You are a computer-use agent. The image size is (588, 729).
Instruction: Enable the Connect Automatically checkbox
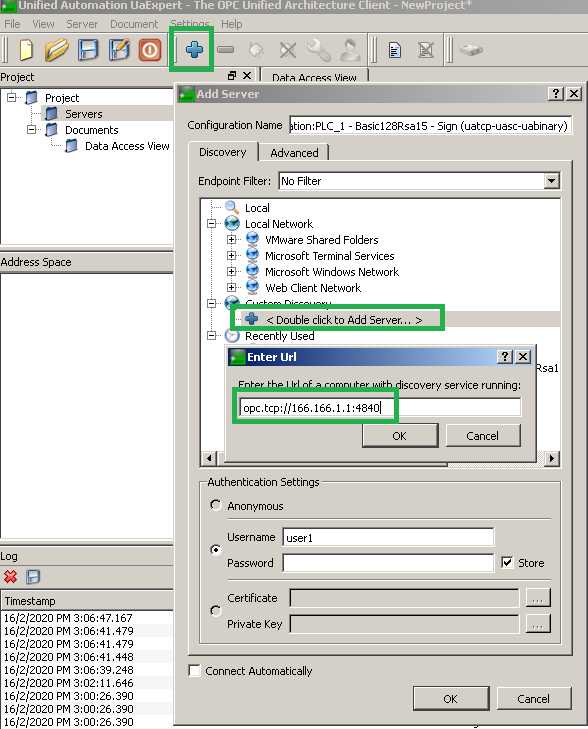pos(195,671)
